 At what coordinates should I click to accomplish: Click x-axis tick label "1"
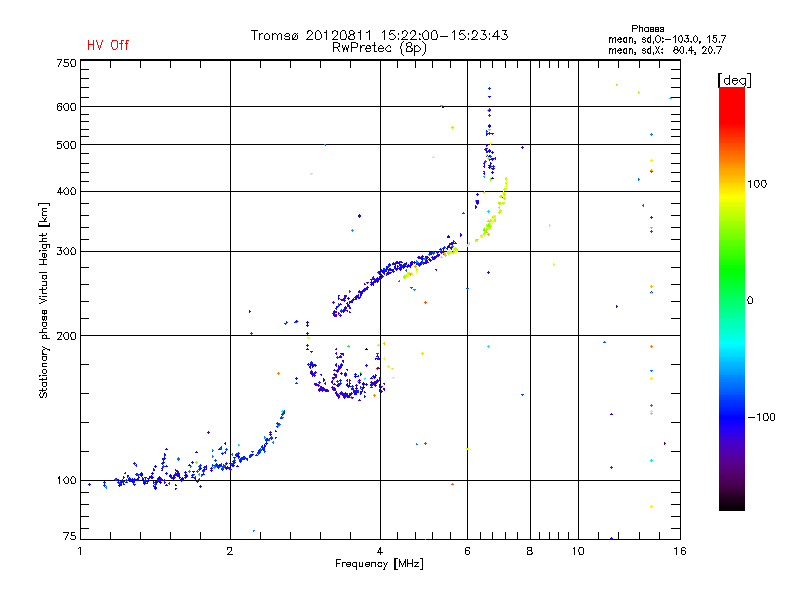click(80, 551)
